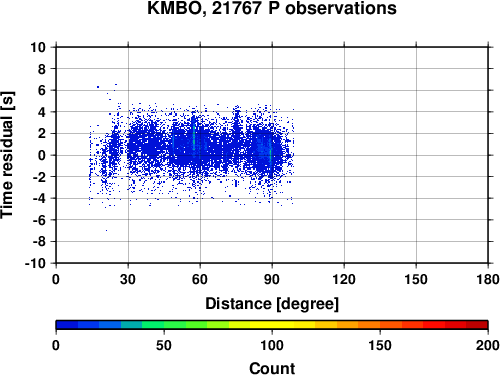
Task: Click the y-axis tick label -10
Action: [35, 263]
